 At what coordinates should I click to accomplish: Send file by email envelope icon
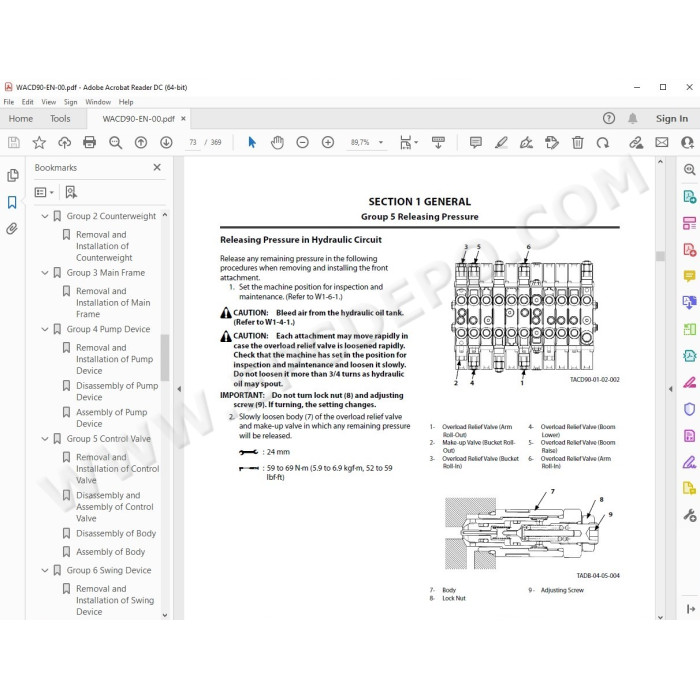point(662,142)
